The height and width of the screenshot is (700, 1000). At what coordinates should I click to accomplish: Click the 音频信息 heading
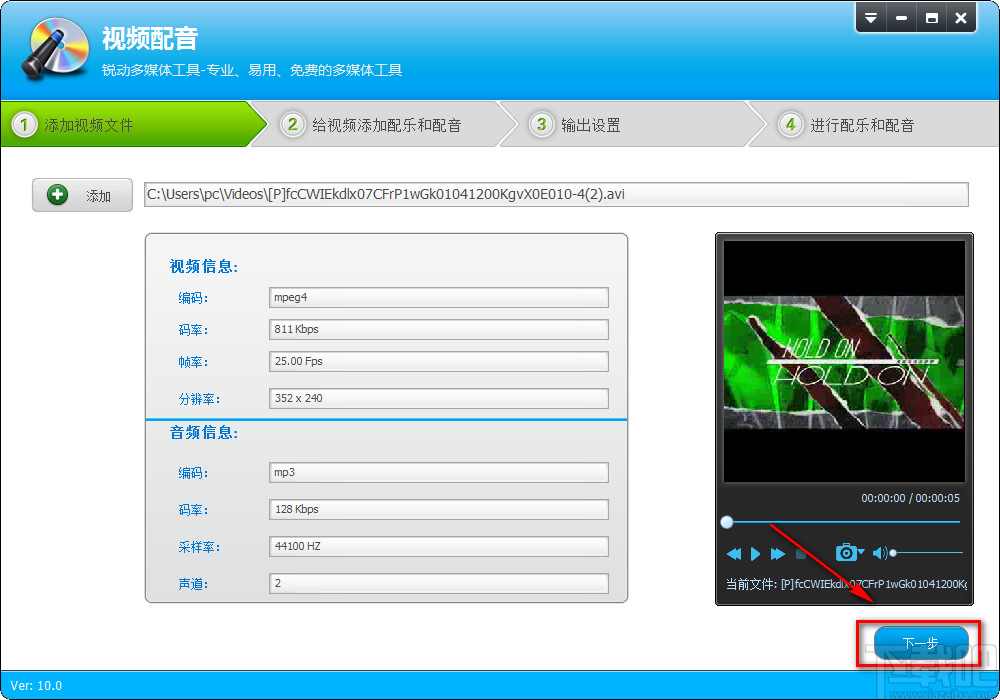pyautogui.click(x=203, y=433)
